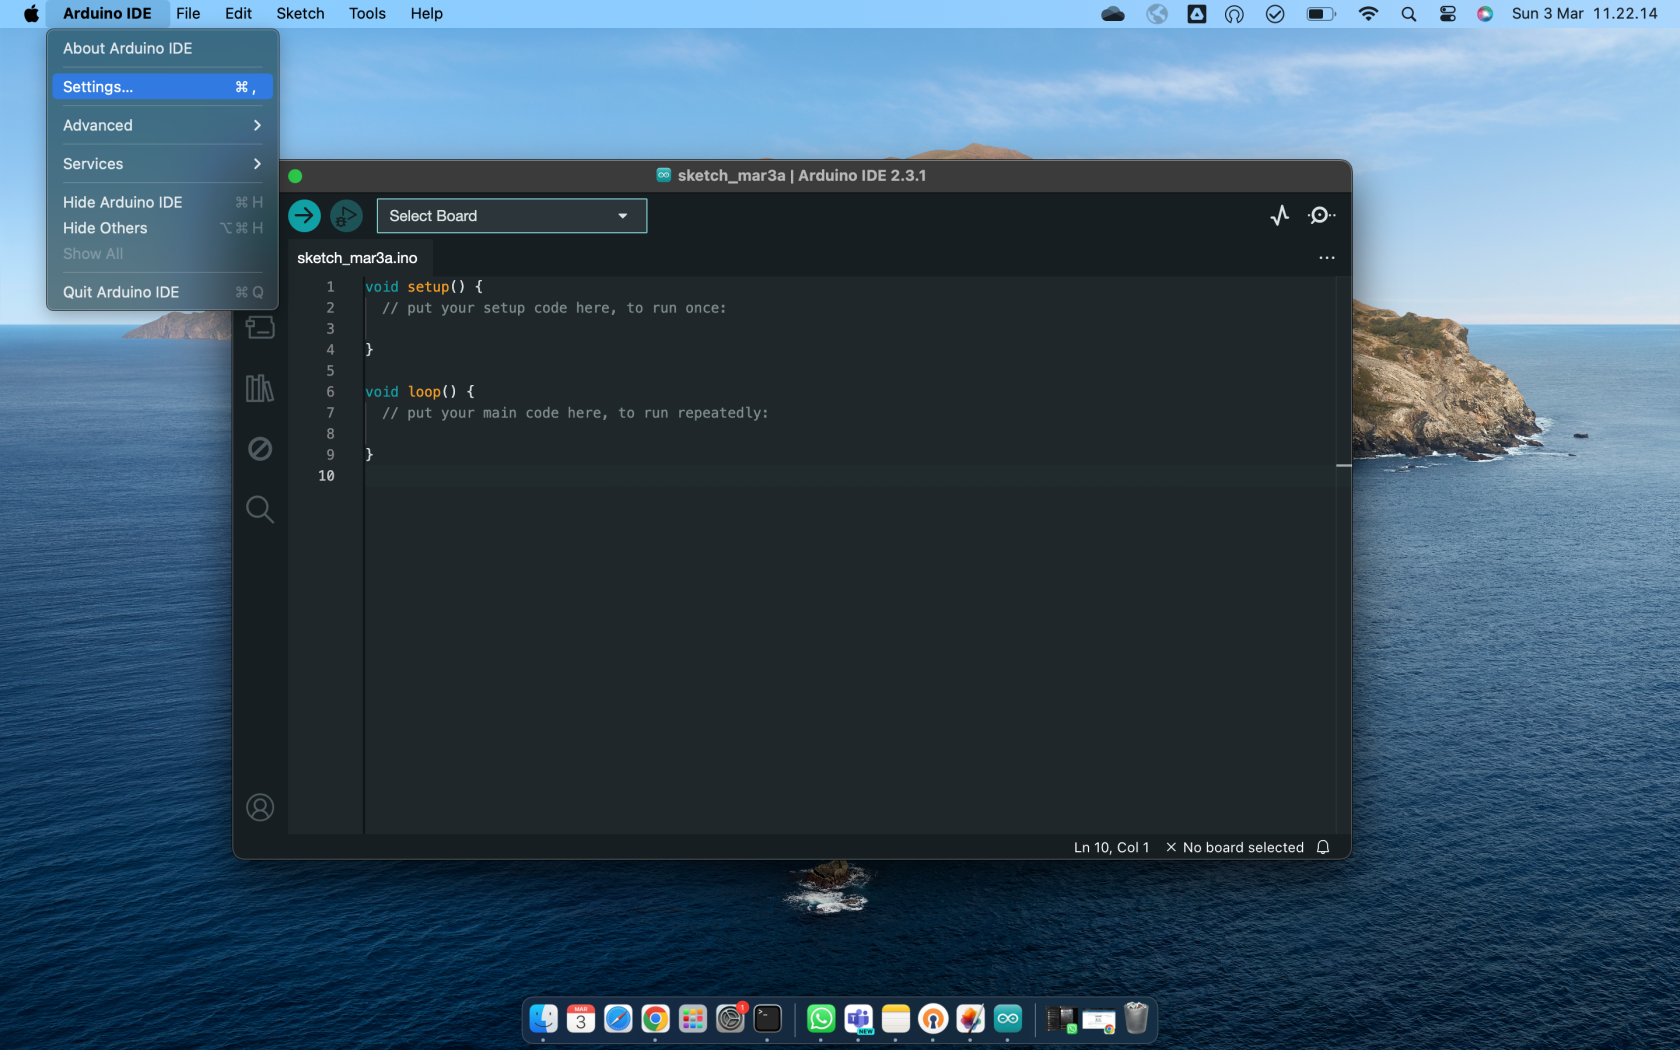The image size is (1680, 1050).
Task: Open Control Center in menu bar
Action: [x=1448, y=14]
